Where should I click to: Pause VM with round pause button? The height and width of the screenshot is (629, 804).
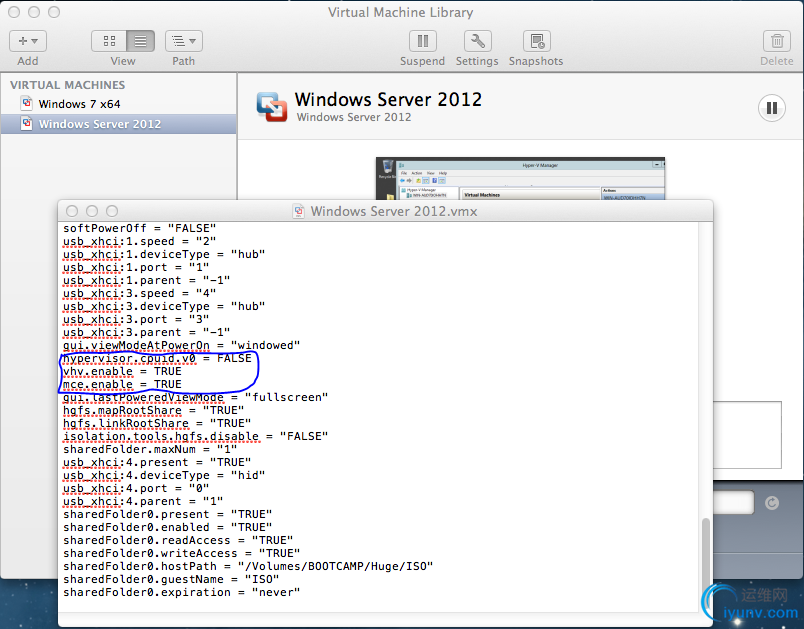(x=772, y=108)
